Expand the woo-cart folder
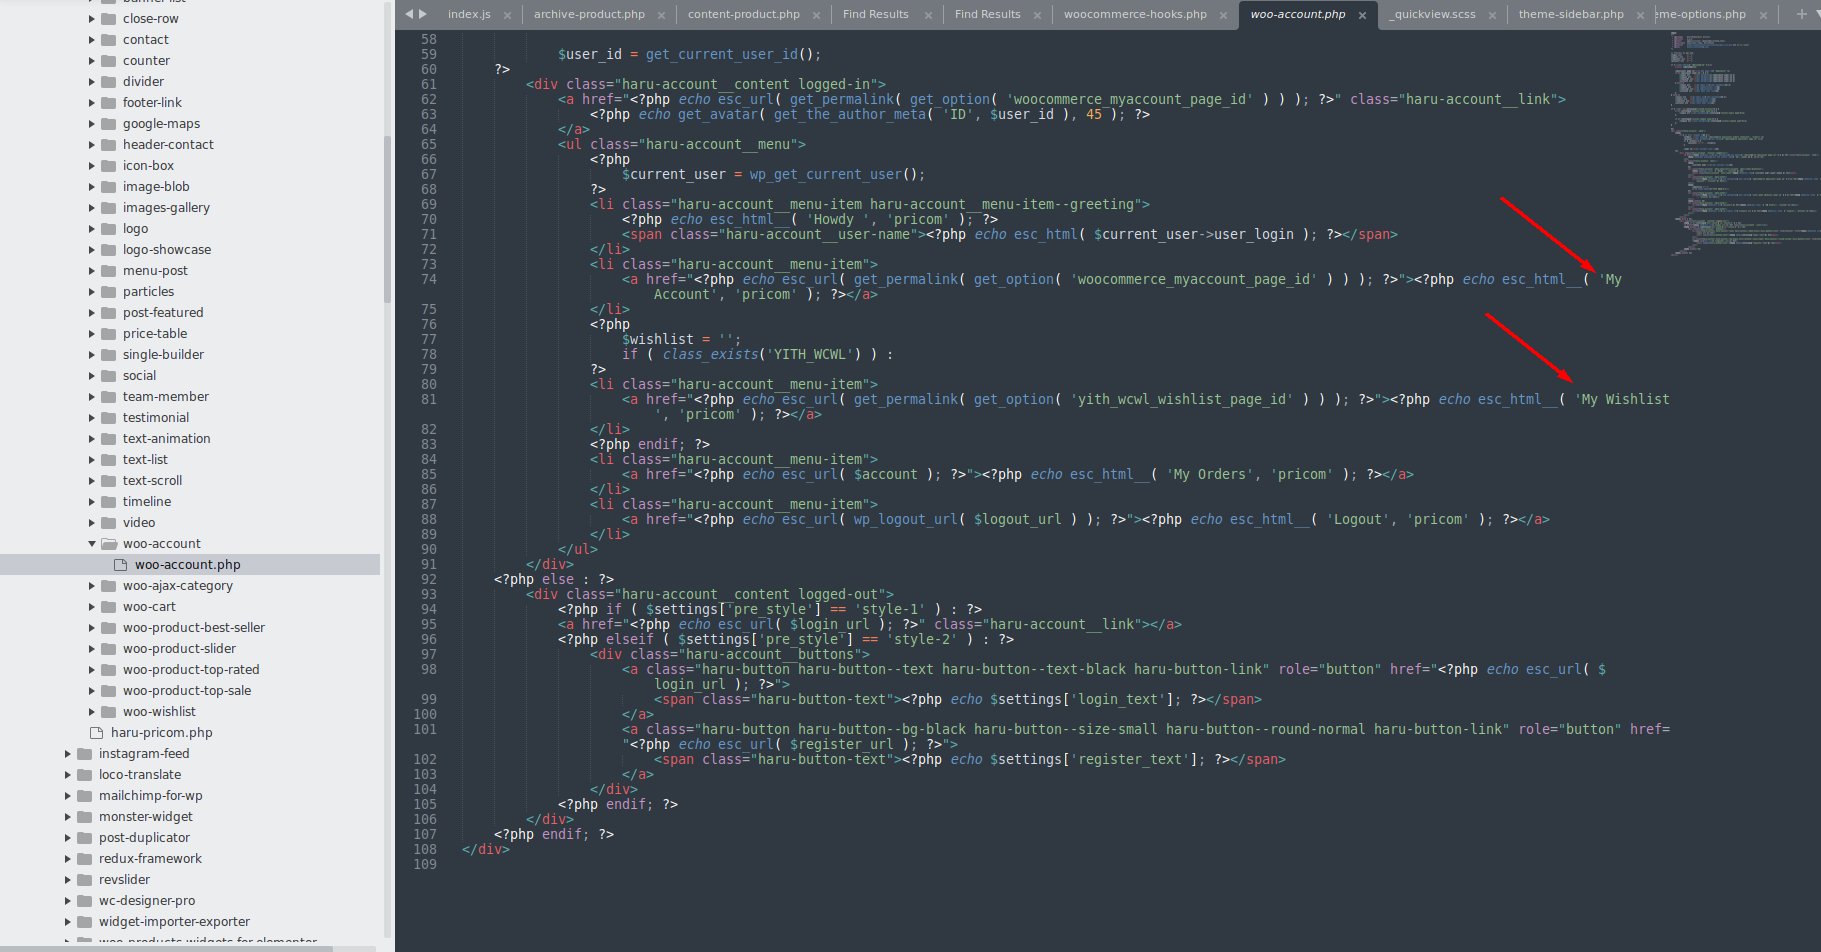The height and width of the screenshot is (952, 1821). [x=92, y=606]
